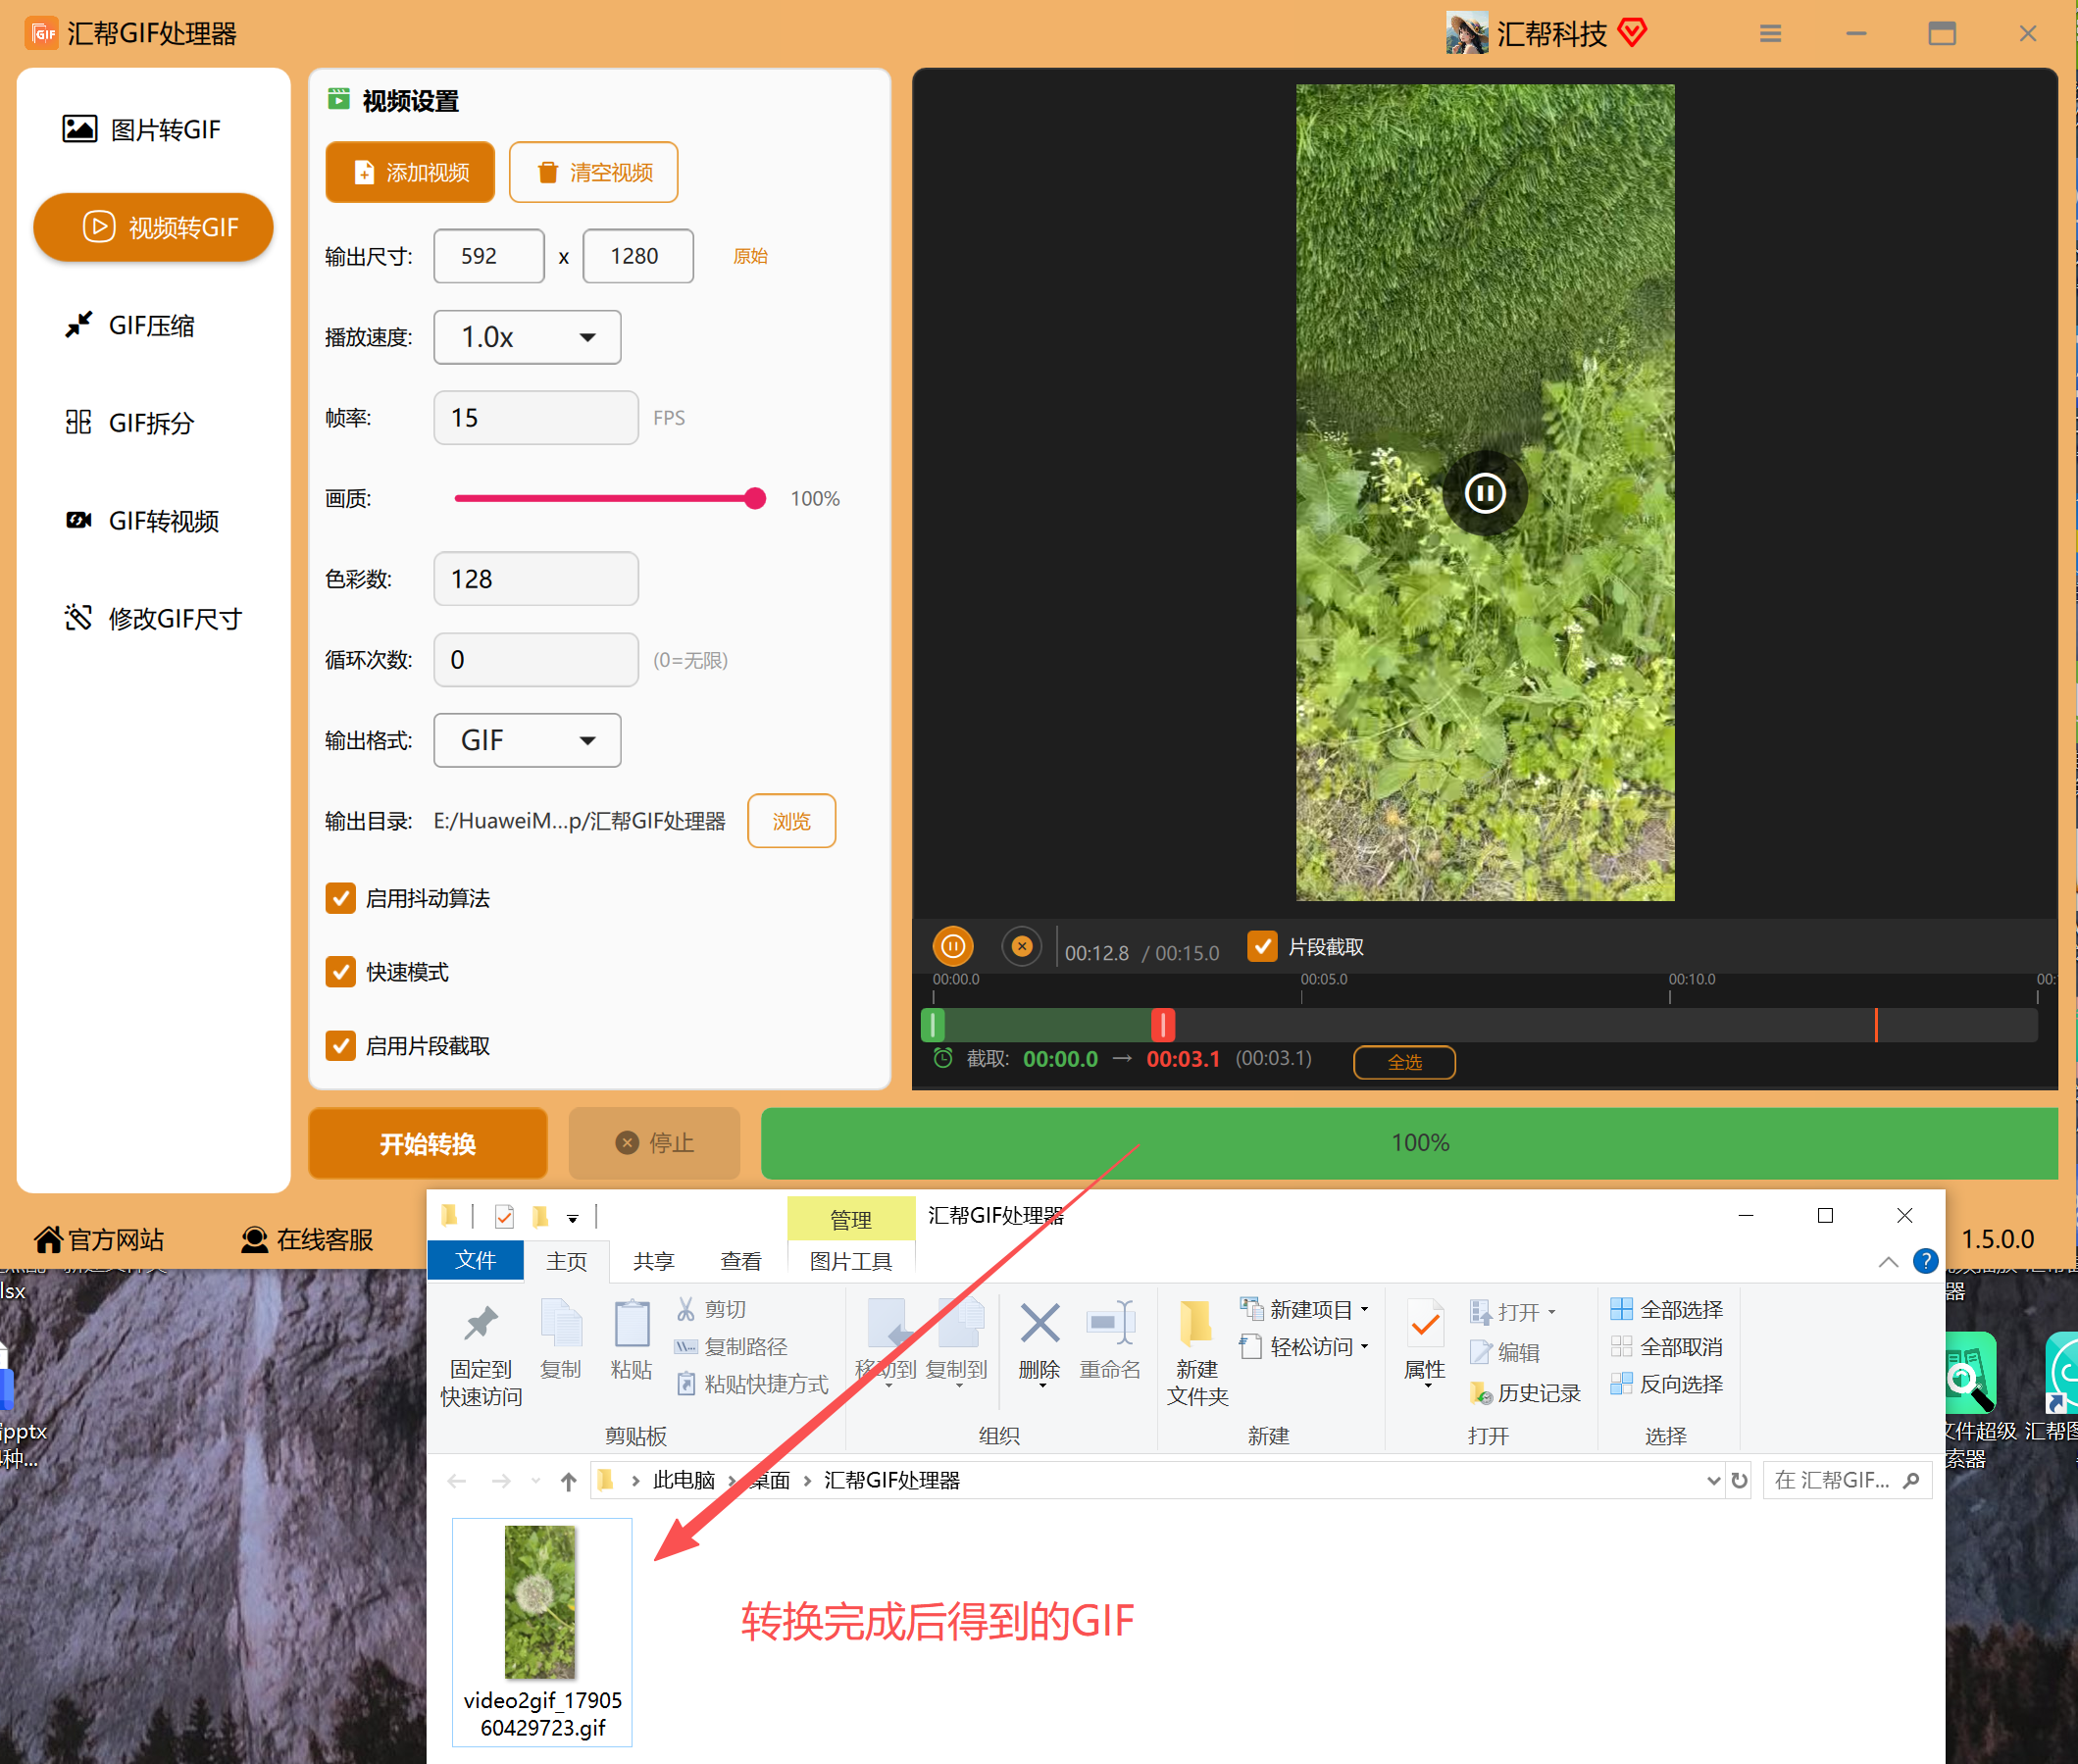The image size is (2078, 1764).
Task: Click the output height field 1280
Action: coord(638,256)
